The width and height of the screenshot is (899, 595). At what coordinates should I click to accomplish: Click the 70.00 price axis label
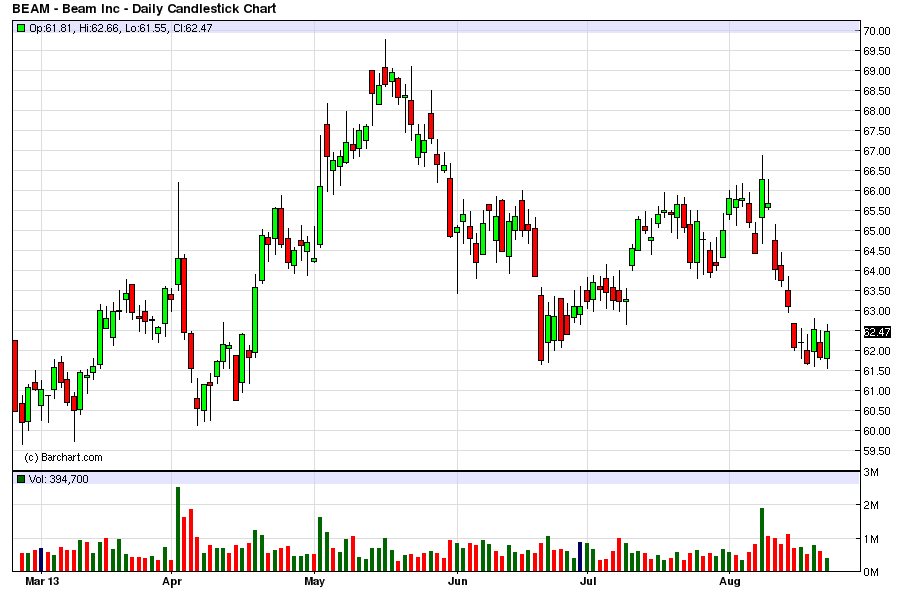pos(877,32)
